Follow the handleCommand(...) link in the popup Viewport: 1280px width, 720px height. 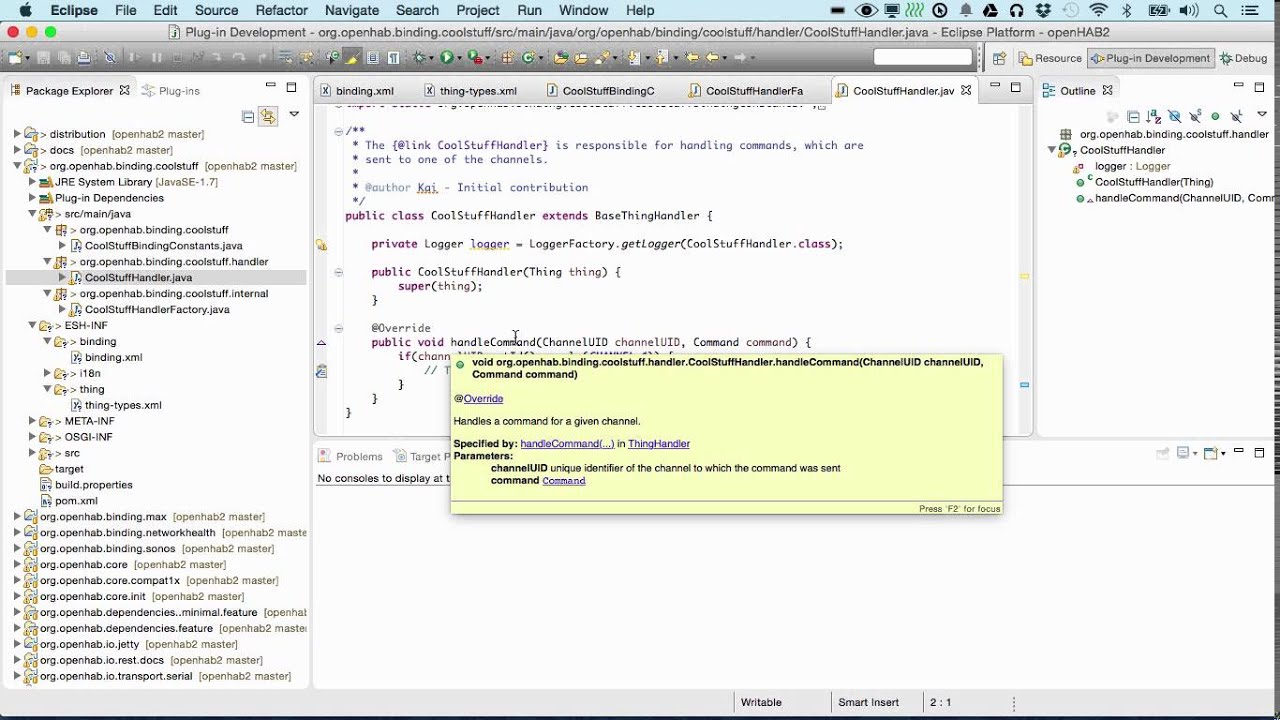(x=567, y=444)
